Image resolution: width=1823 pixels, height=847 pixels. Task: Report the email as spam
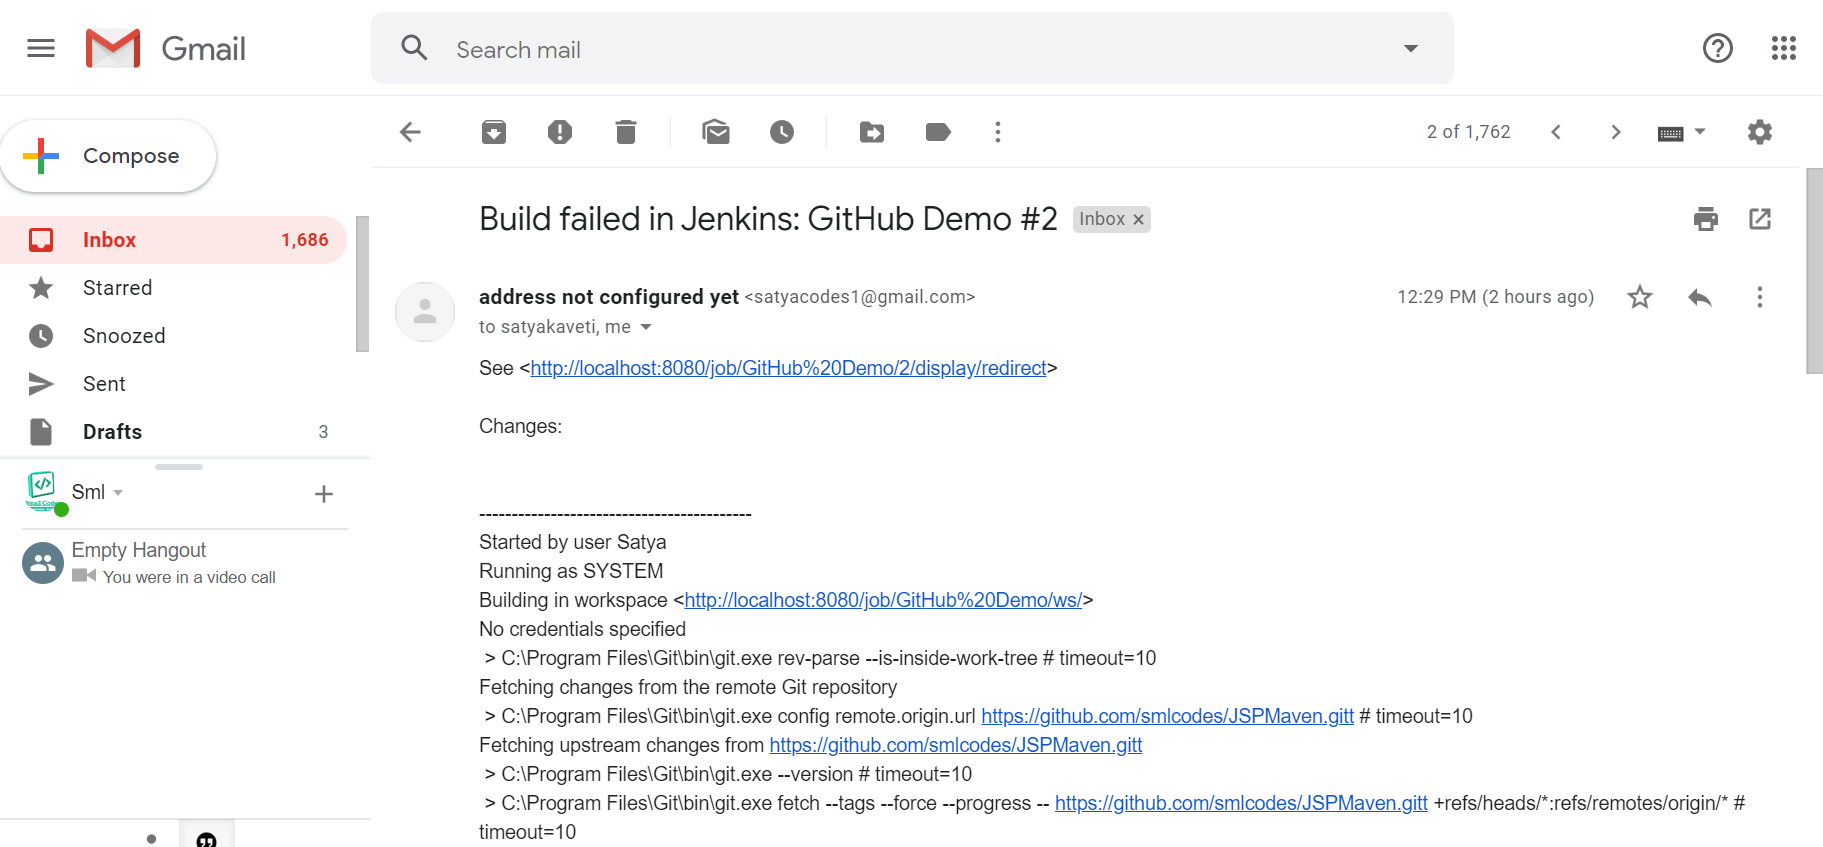click(560, 132)
